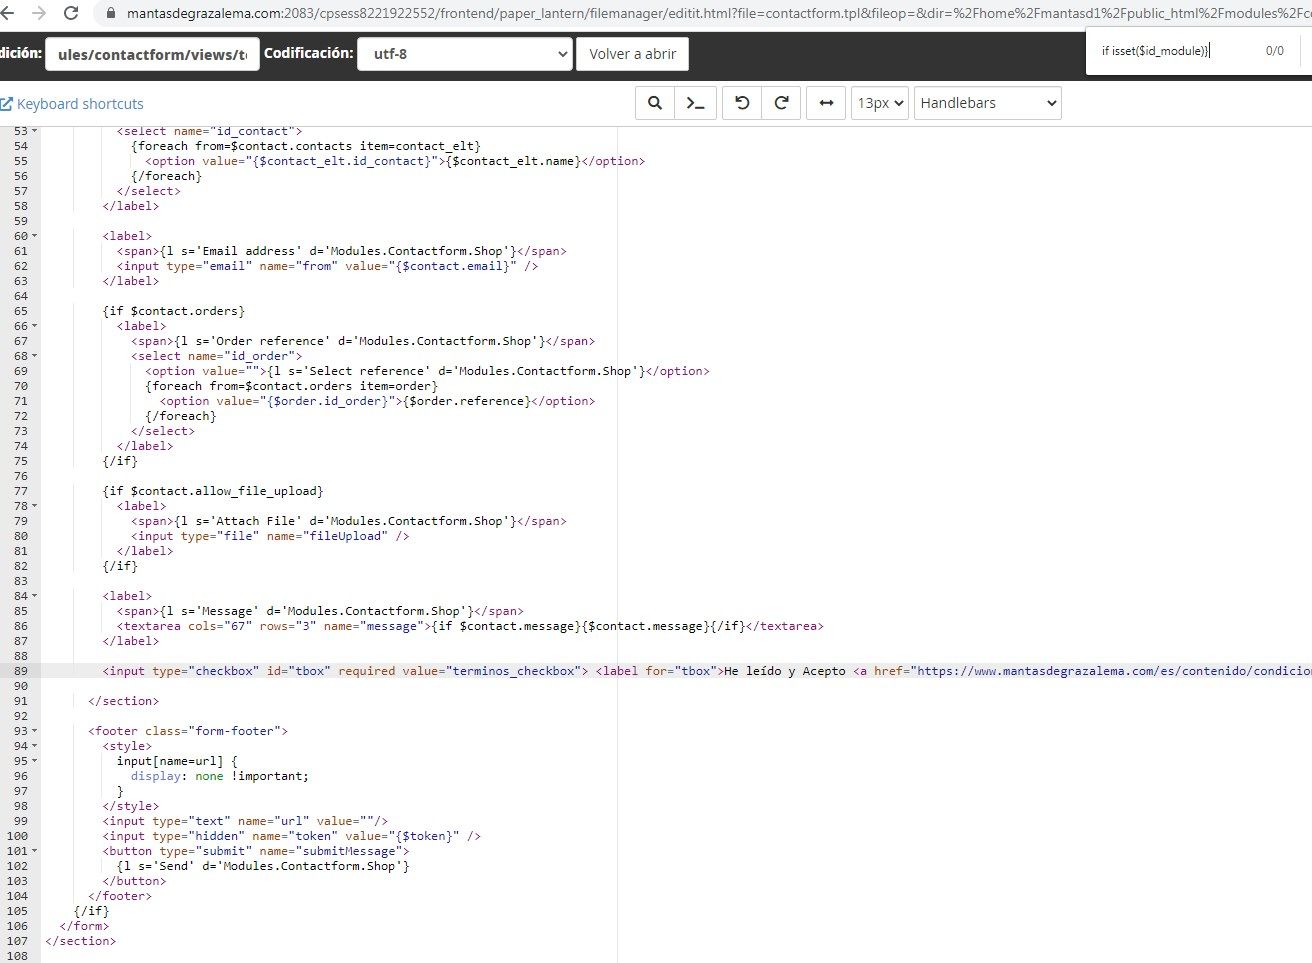Click the browser forward arrow
This screenshot has height=963, width=1312.
coord(39,13)
